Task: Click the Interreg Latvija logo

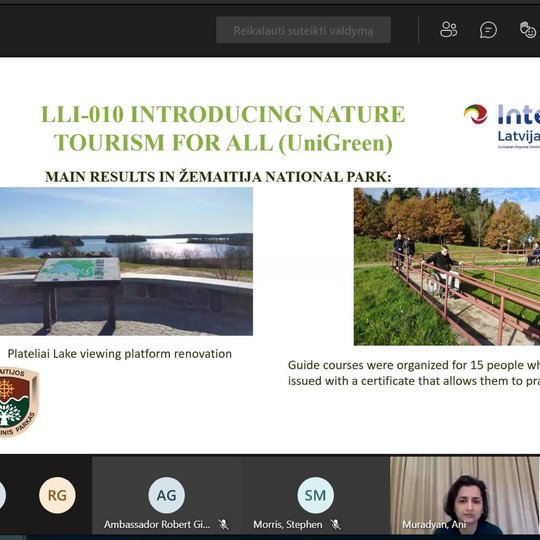Action: [502, 126]
